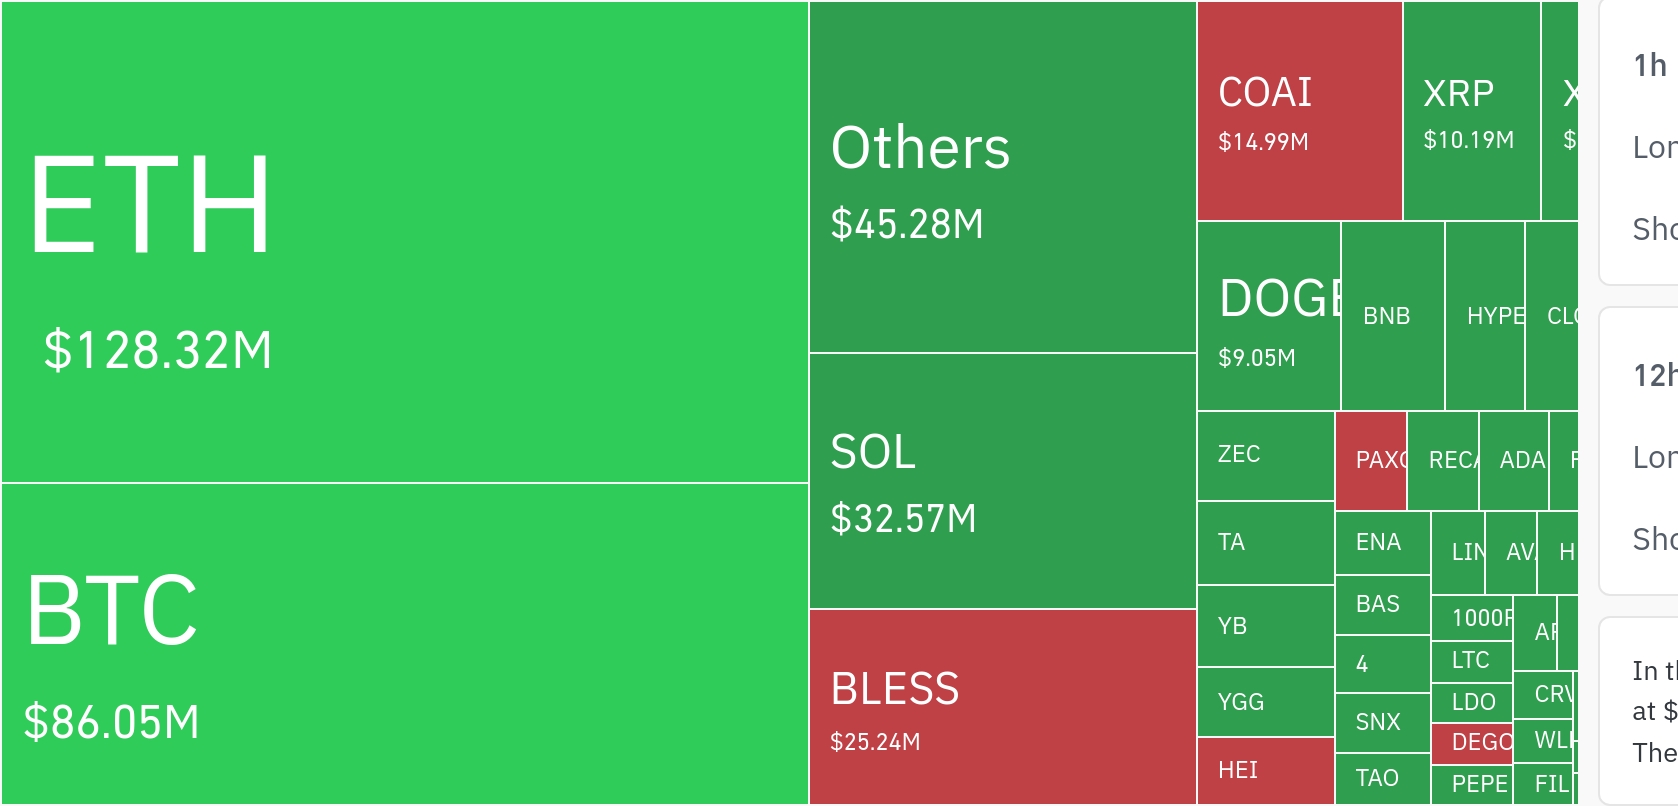
Task: Click the TAO tile
Action: pos(1382,778)
